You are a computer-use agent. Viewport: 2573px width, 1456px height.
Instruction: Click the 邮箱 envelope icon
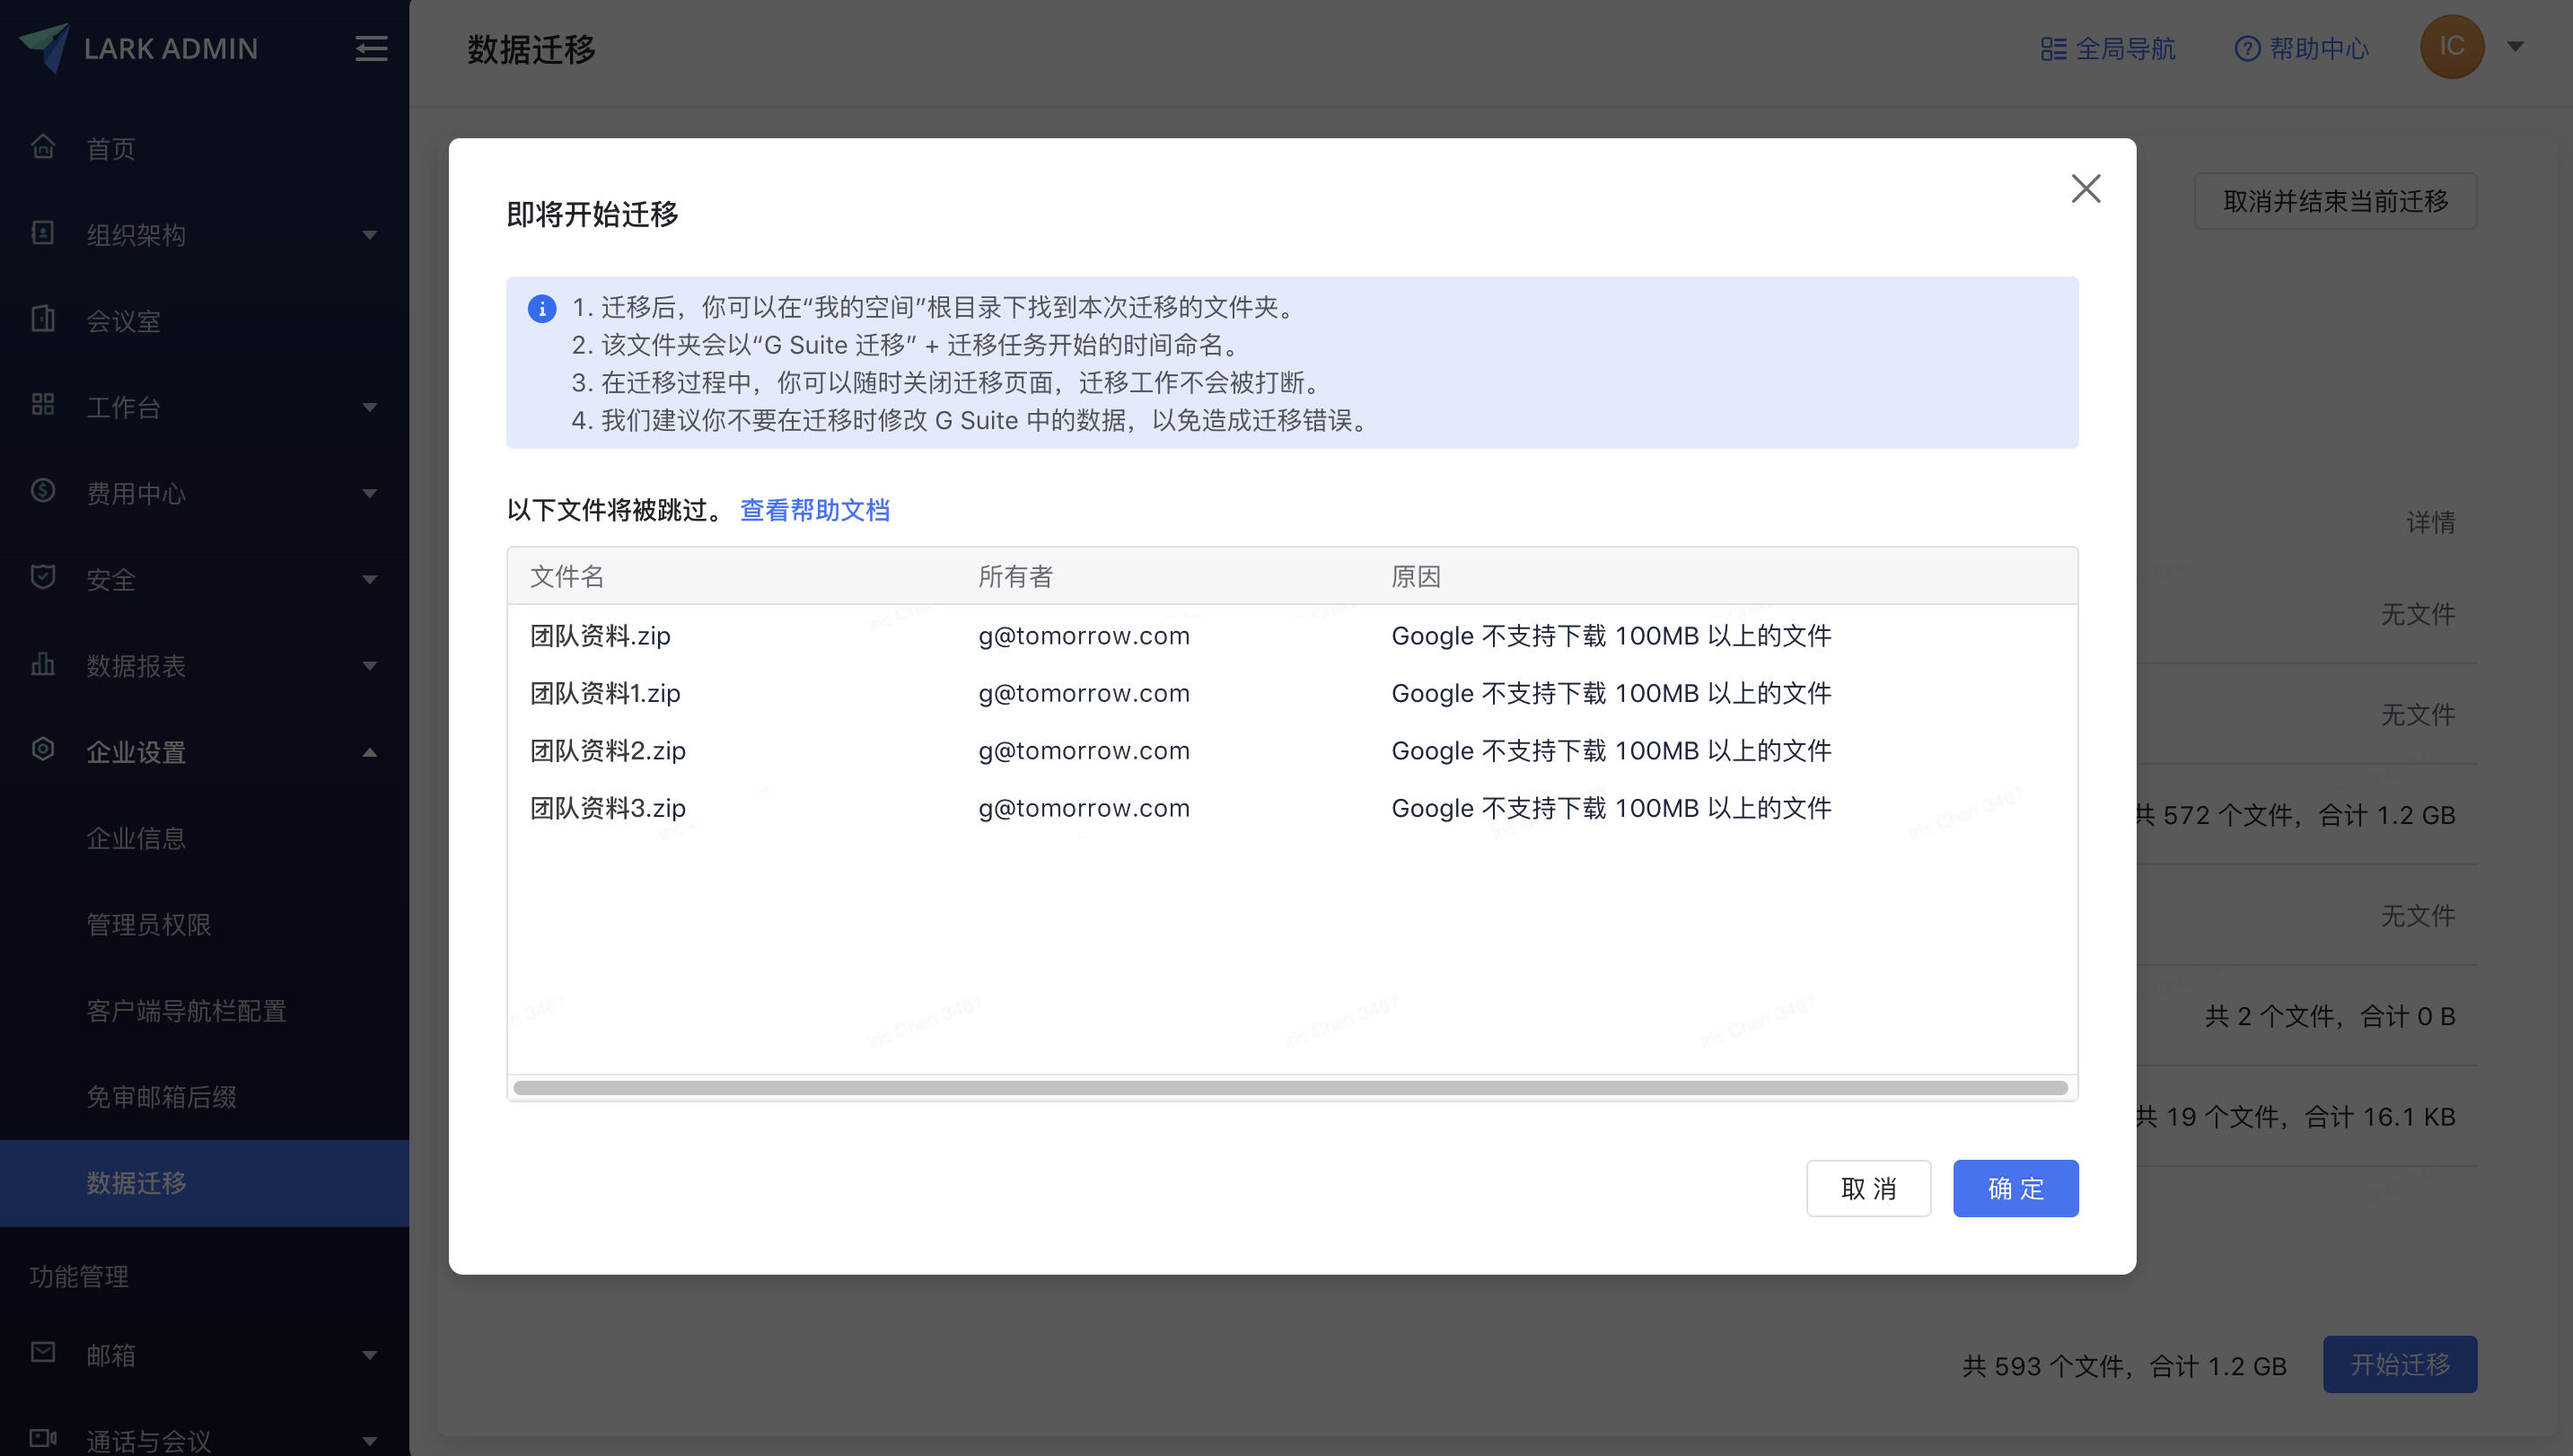43,1353
